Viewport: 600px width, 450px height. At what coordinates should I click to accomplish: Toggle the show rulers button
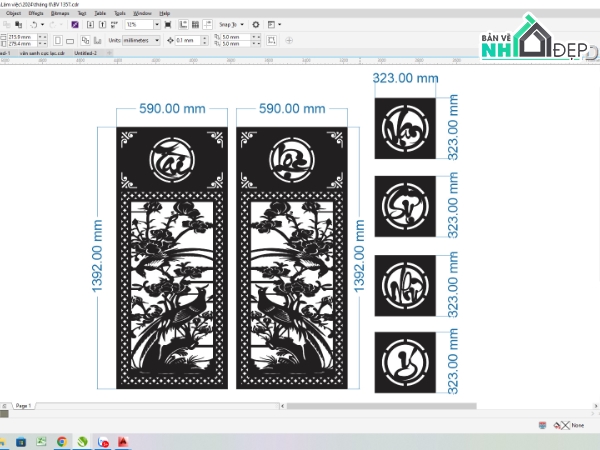pos(181,23)
